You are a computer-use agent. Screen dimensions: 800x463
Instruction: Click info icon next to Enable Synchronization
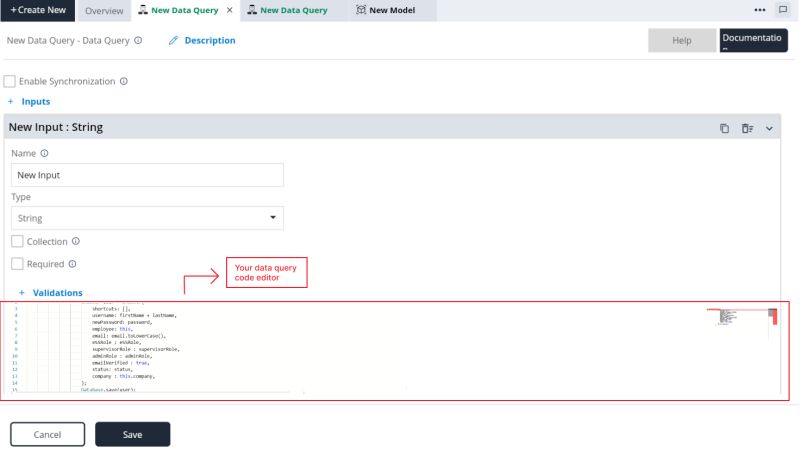click(123, 81)
